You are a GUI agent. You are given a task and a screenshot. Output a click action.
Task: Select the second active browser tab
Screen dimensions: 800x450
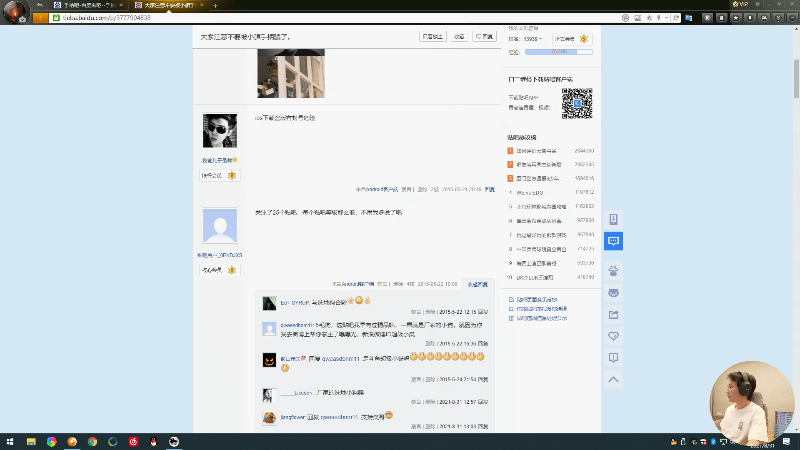[168, 5]
